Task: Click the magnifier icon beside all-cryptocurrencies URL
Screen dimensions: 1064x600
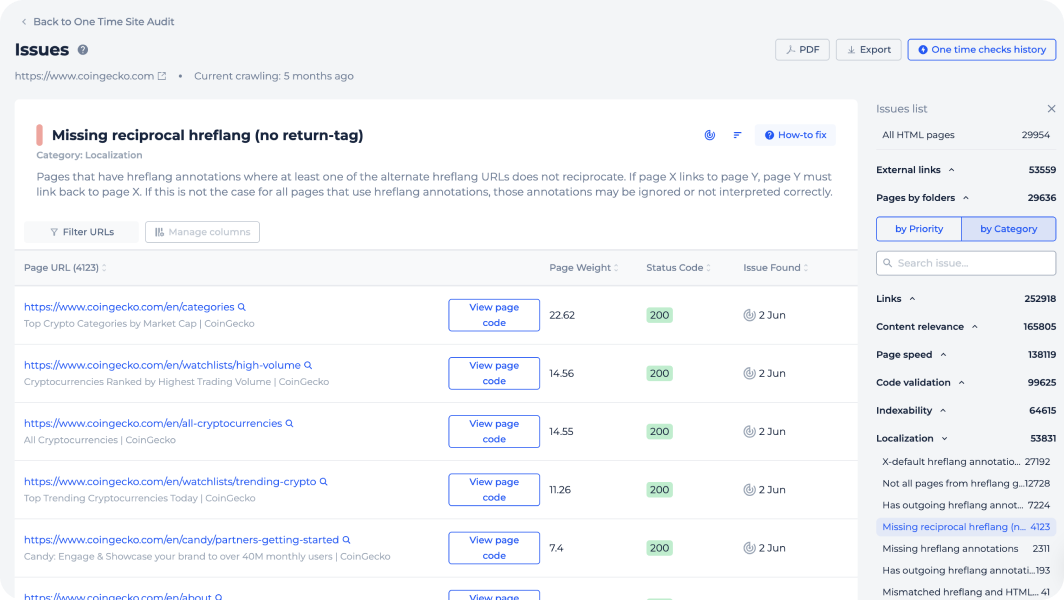Action: [x=290, y=424]
